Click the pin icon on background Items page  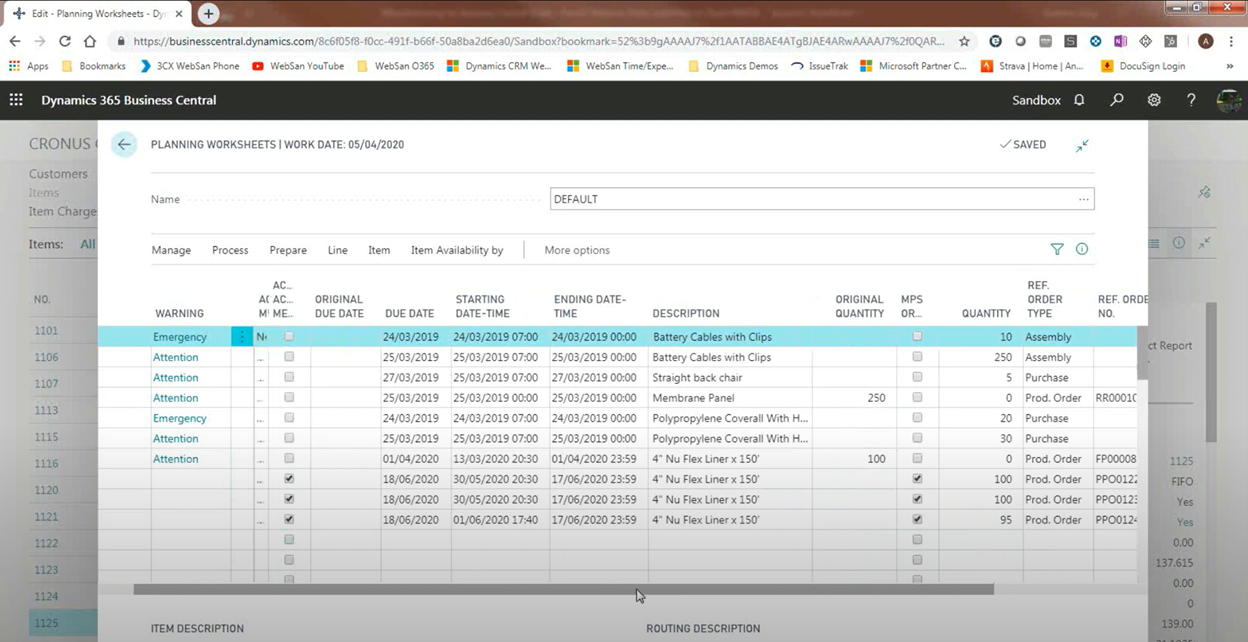point(1204,192)
